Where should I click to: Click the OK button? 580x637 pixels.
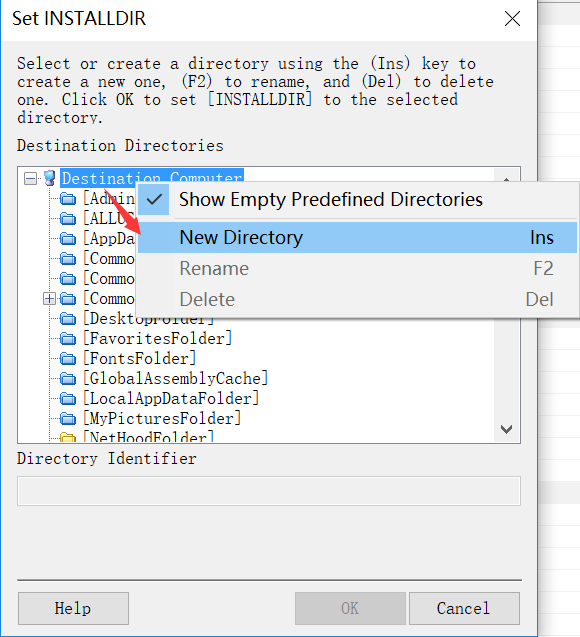(350, 608)
